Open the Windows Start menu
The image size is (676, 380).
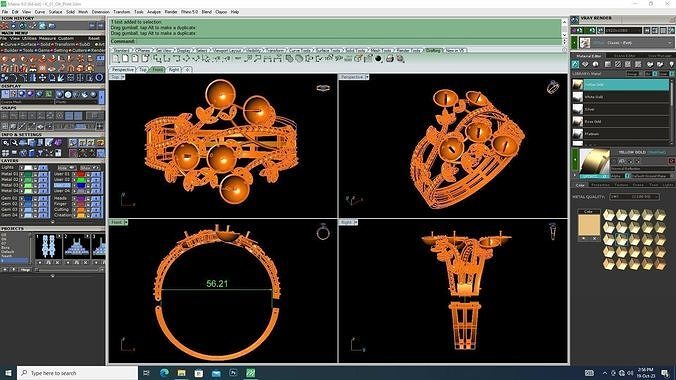coord(8,373)
